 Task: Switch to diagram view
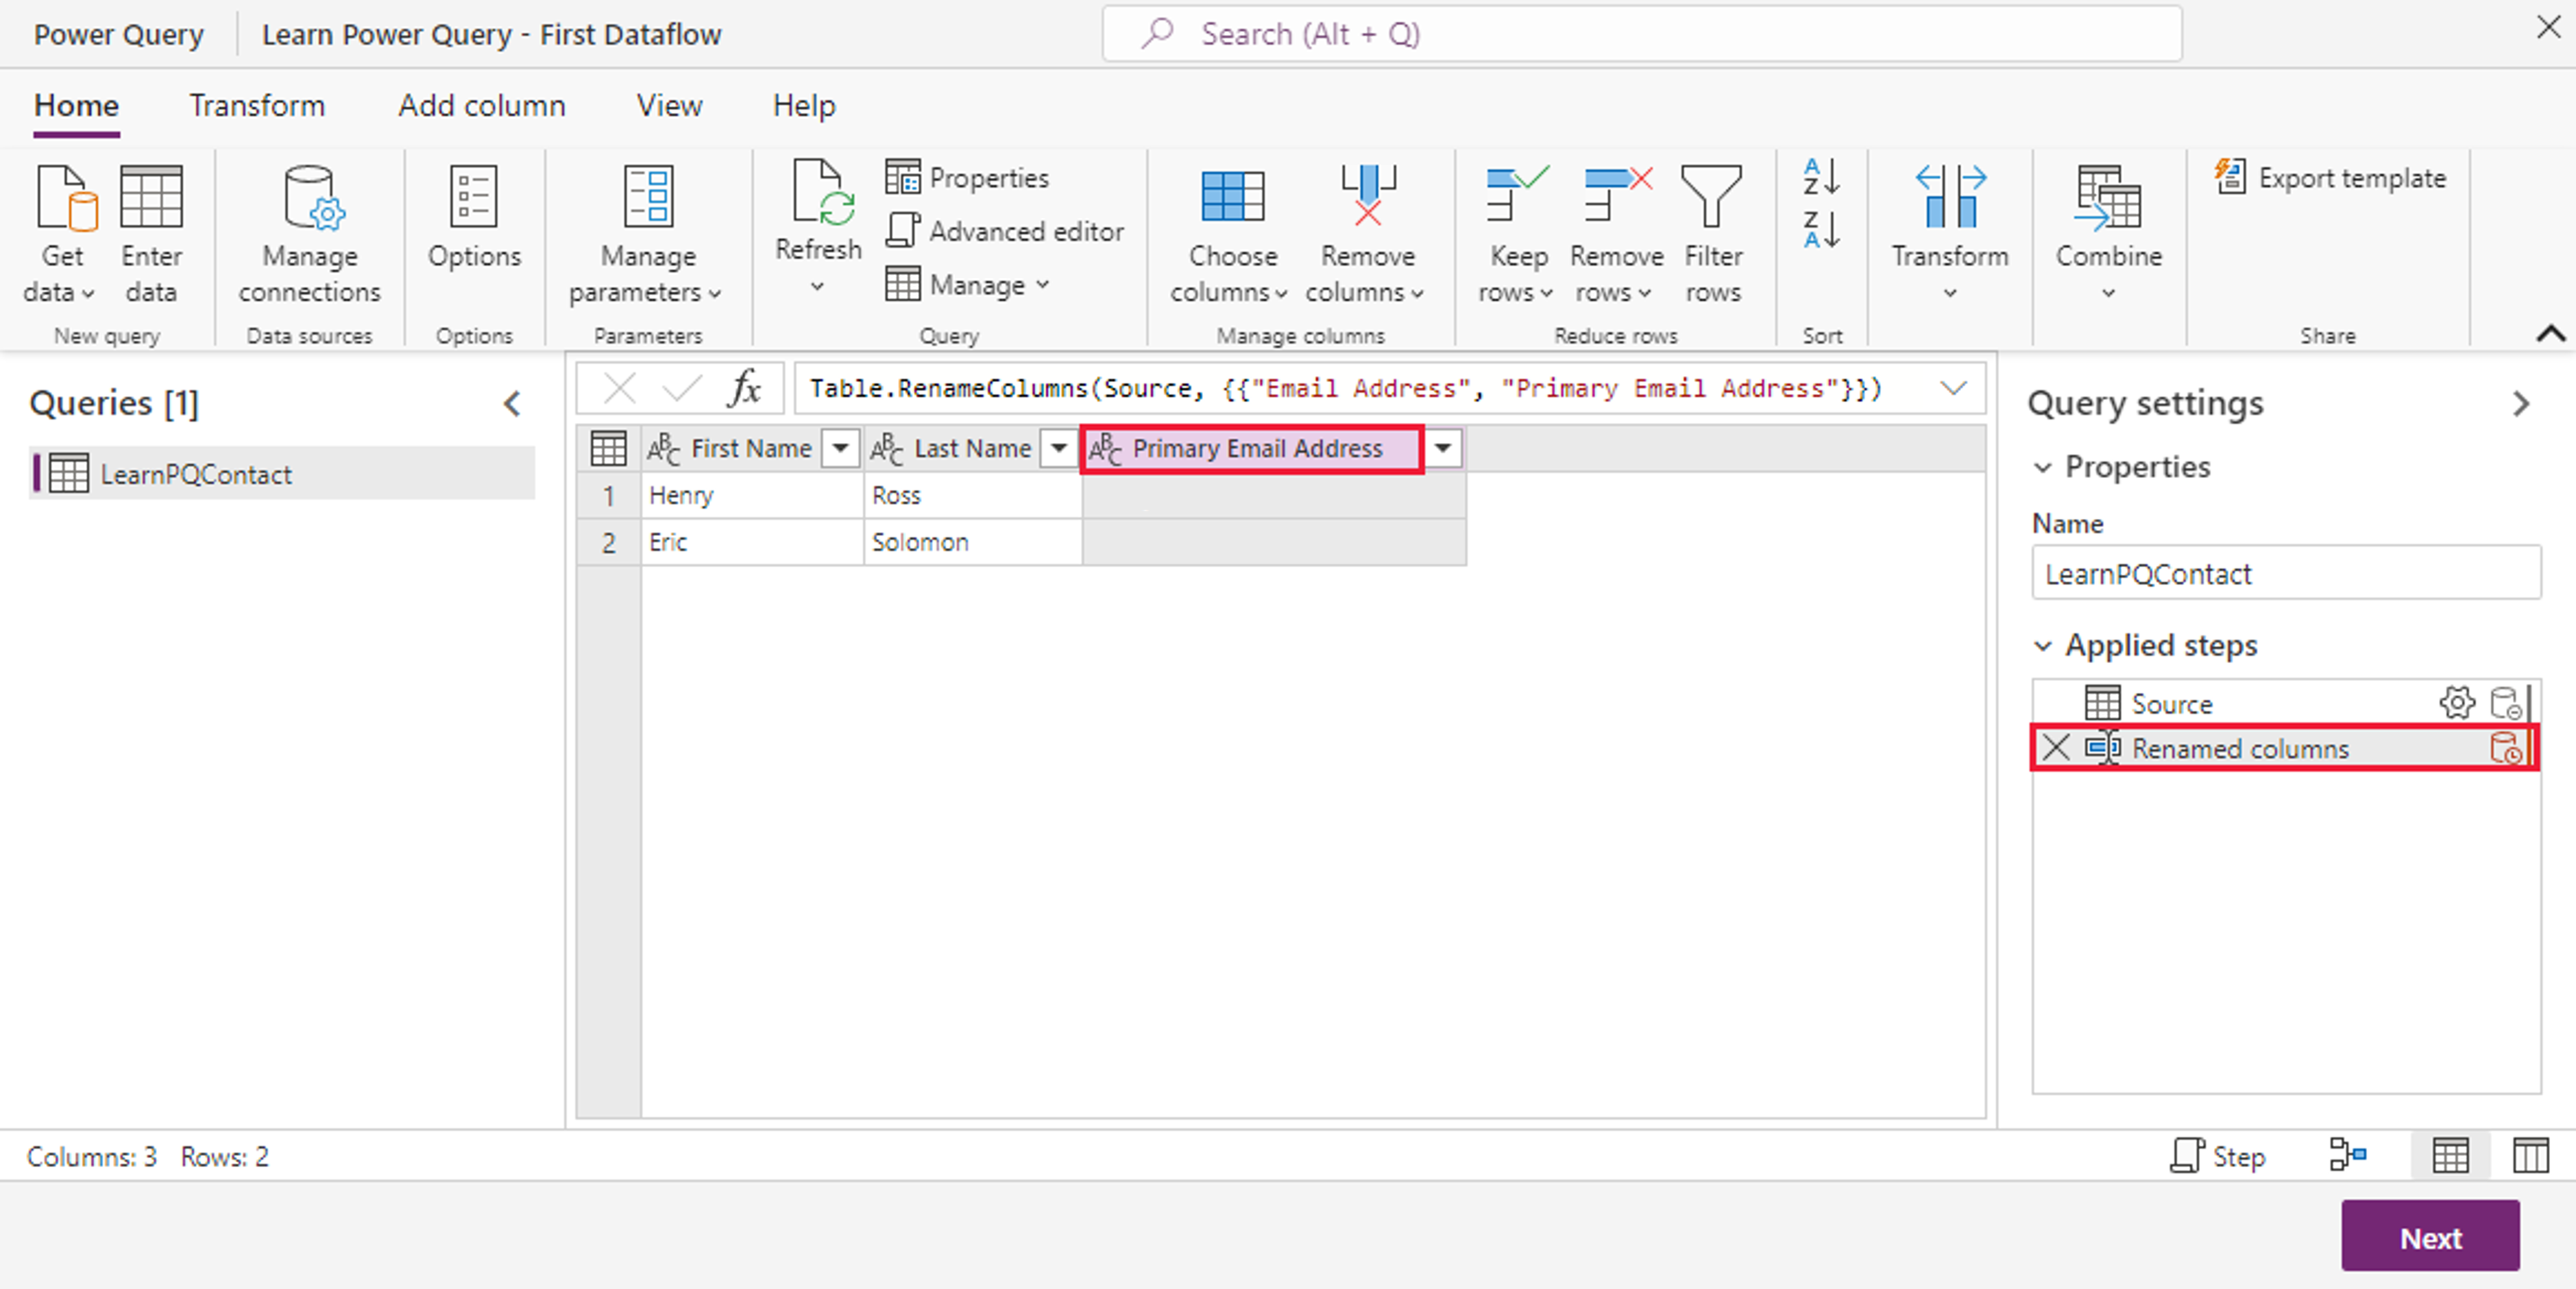pyautogui.click(x=2347, y=1156)
